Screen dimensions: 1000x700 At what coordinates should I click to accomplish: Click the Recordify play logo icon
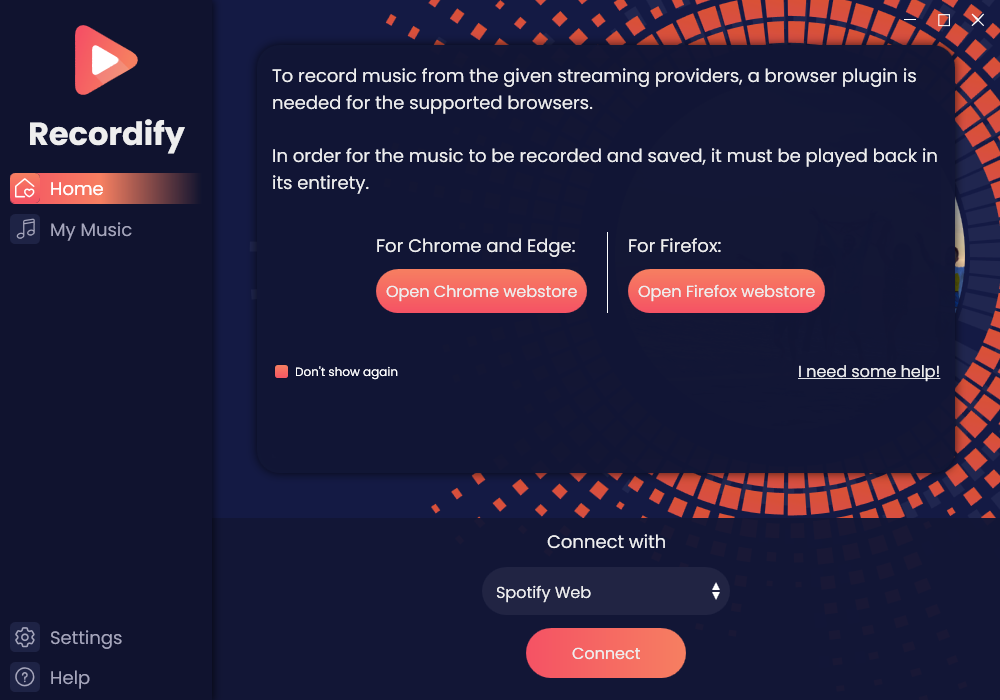click(x=105, y=61)
